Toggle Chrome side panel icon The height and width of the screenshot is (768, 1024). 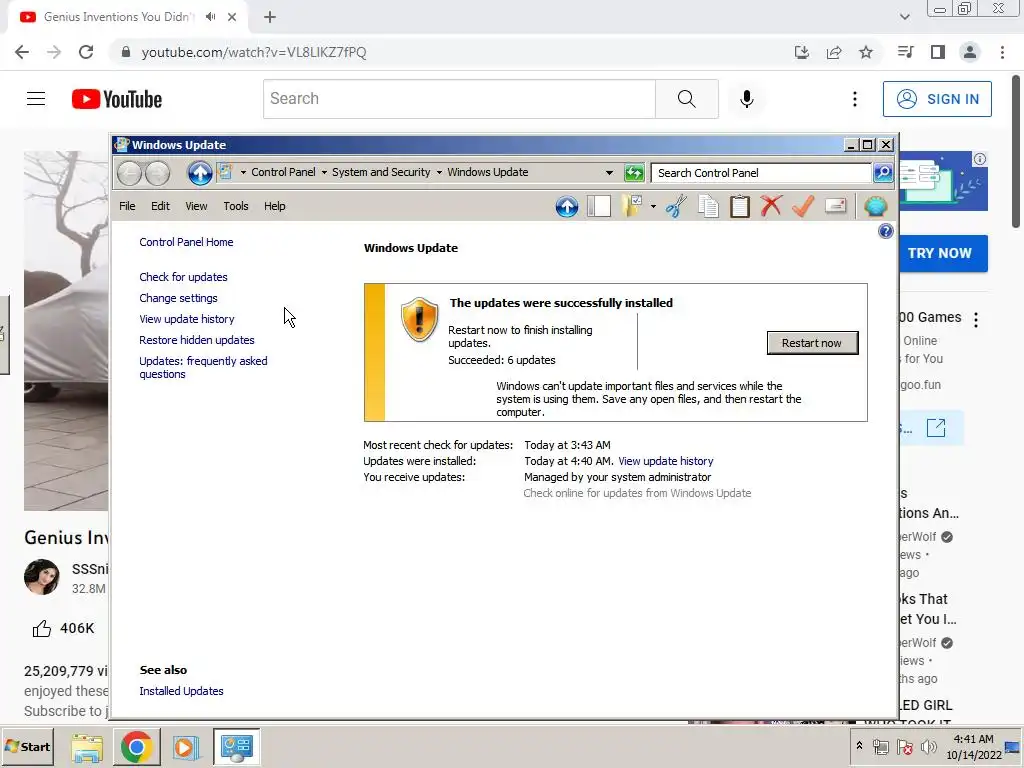point(938,52)
